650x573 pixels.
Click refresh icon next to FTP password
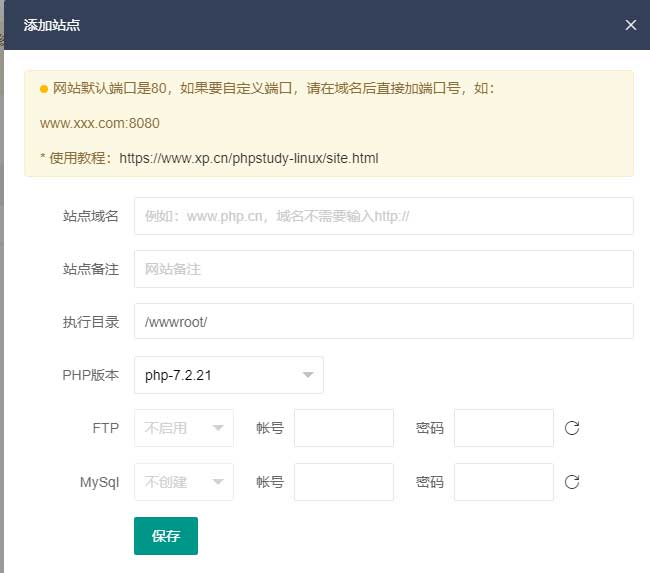(572, 428)
